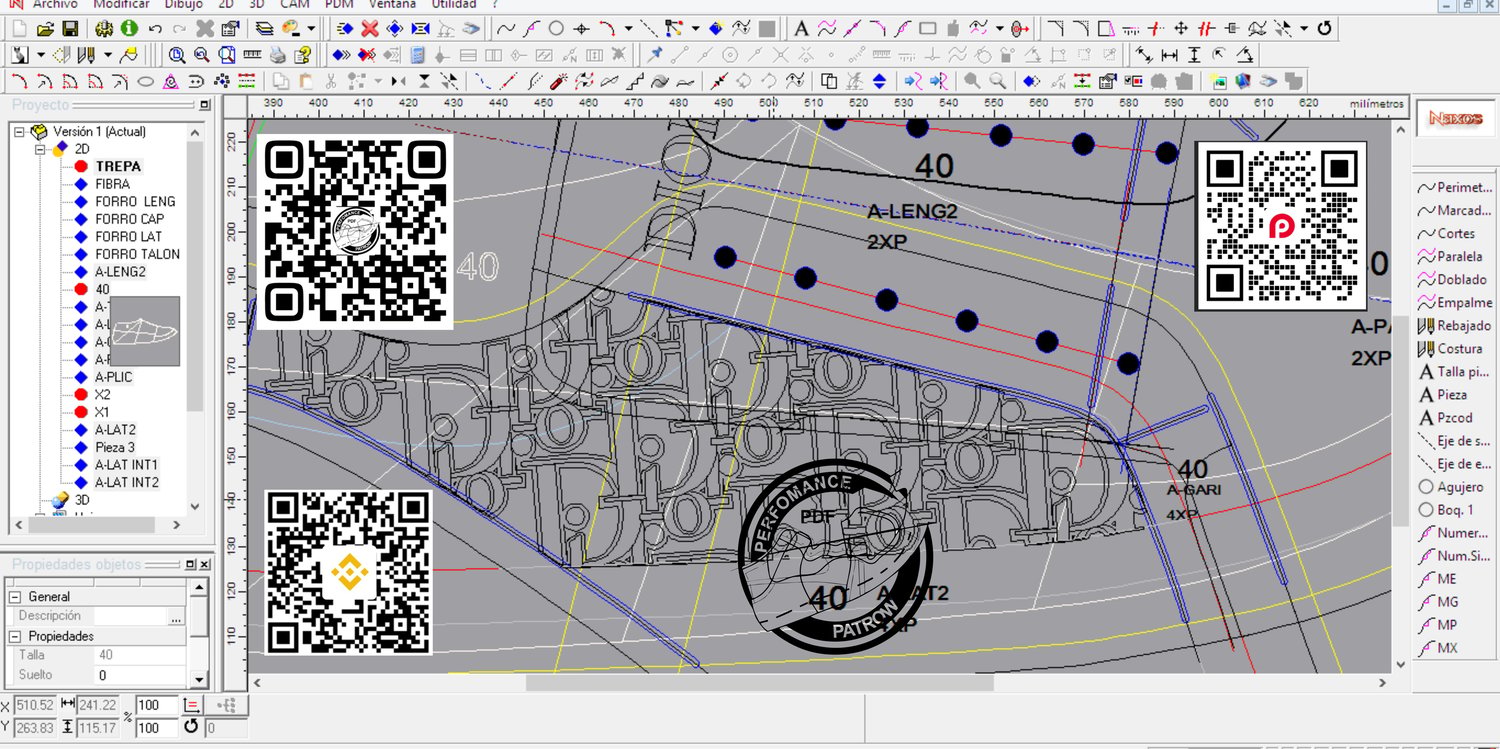Select the vertical dimension measure tool

[x=1194, y=54]
